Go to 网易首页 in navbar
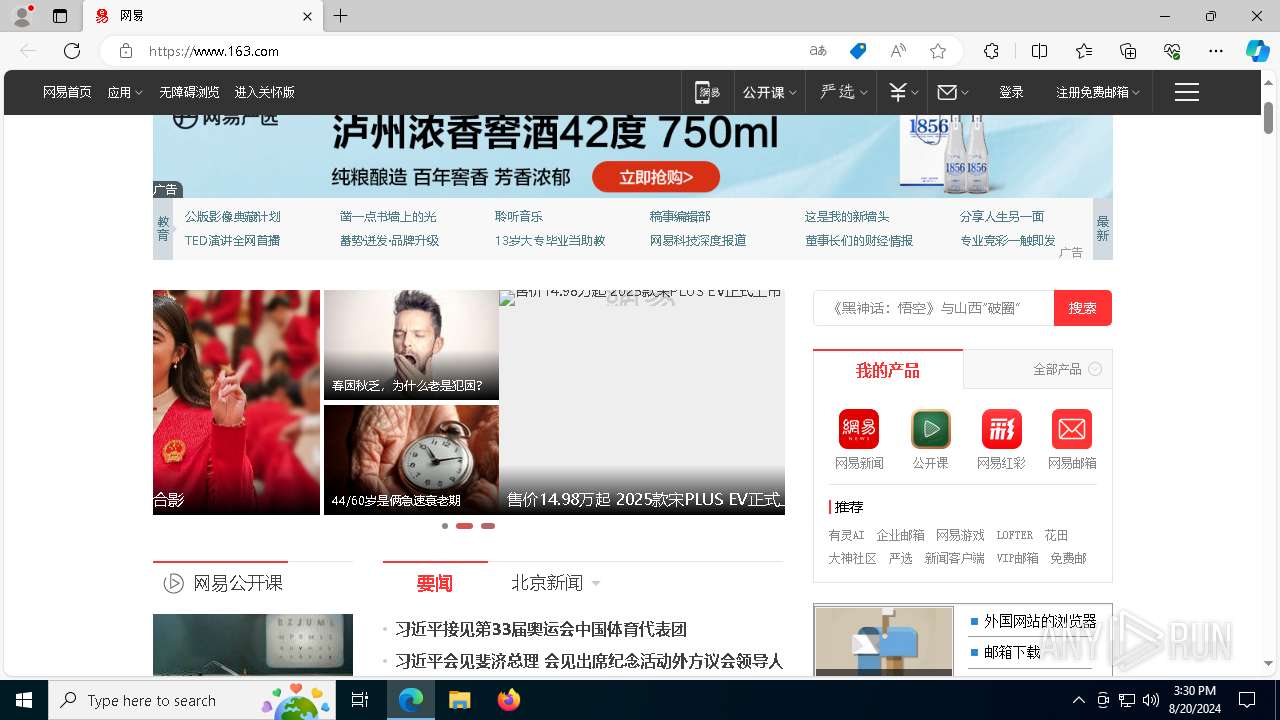 coord(67,92)
